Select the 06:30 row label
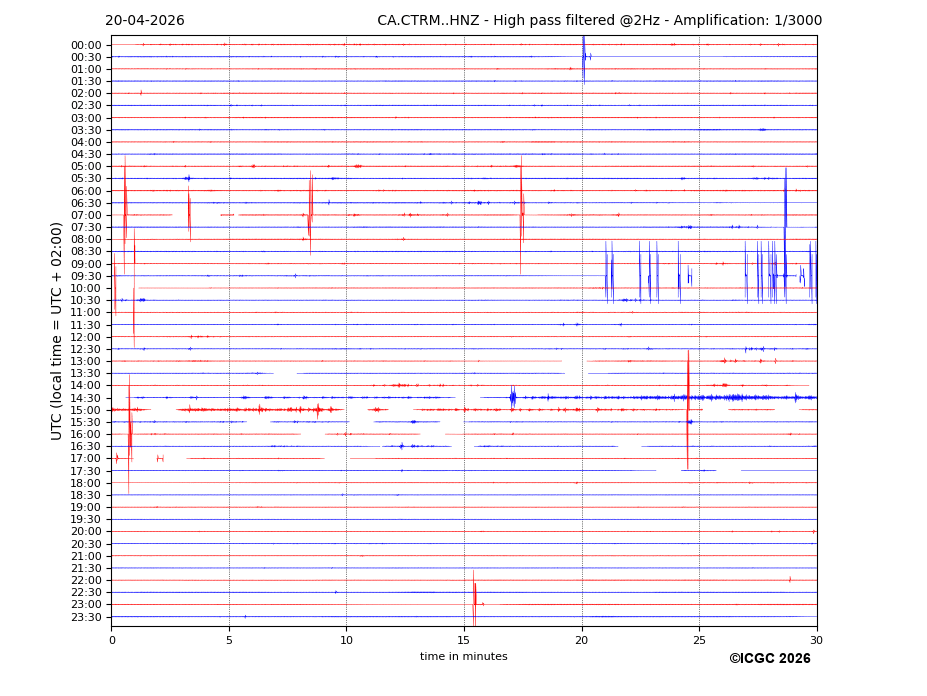 click(85, 203)
